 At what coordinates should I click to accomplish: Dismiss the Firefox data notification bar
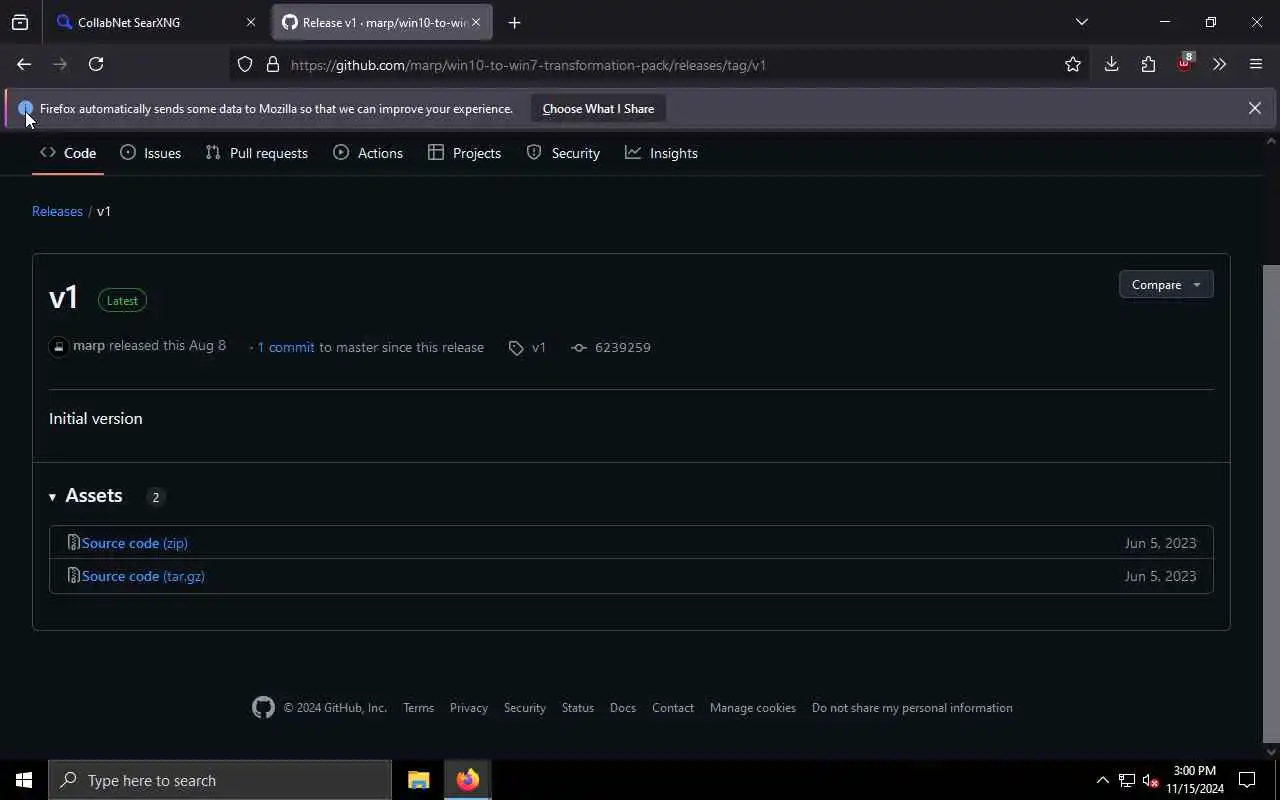[x=1255, y=108]
